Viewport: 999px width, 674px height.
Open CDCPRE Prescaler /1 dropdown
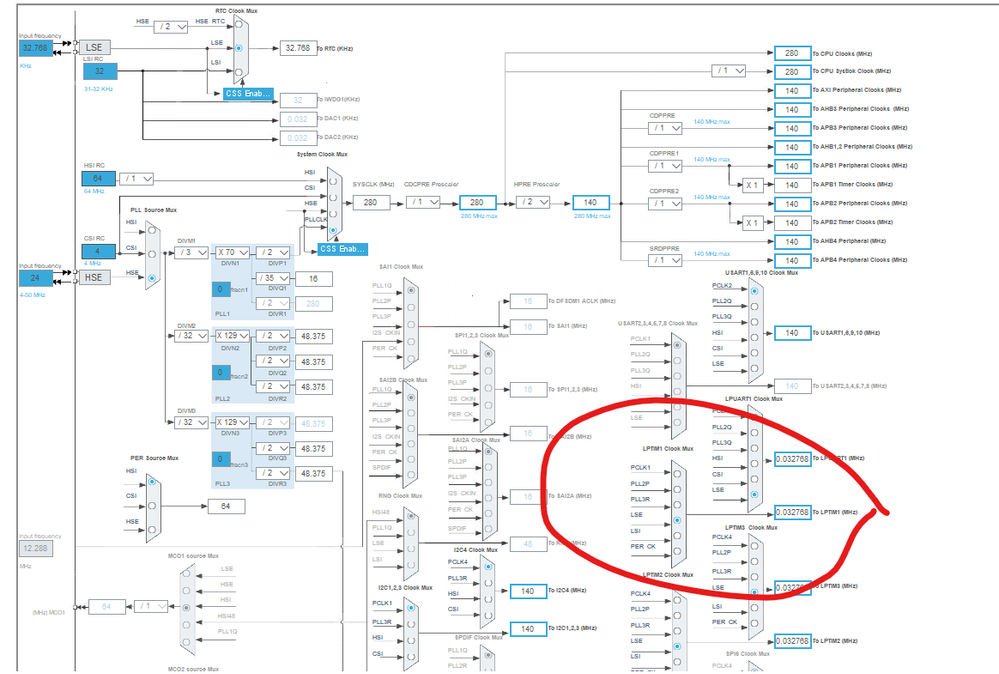click(424, 202)
